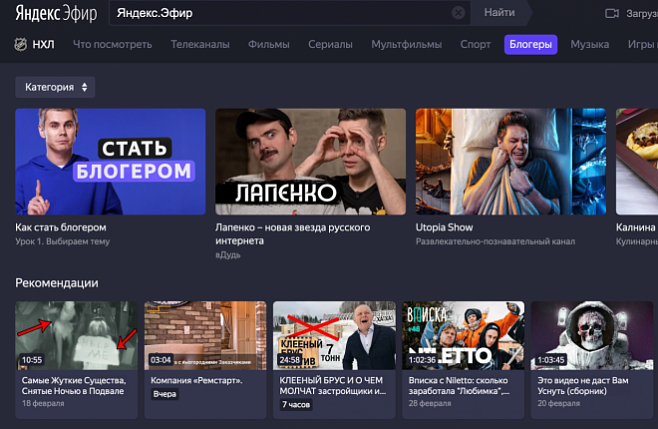Select the Мультфильмы tab
Screen dimensions: 658x429
click(405, 45)
